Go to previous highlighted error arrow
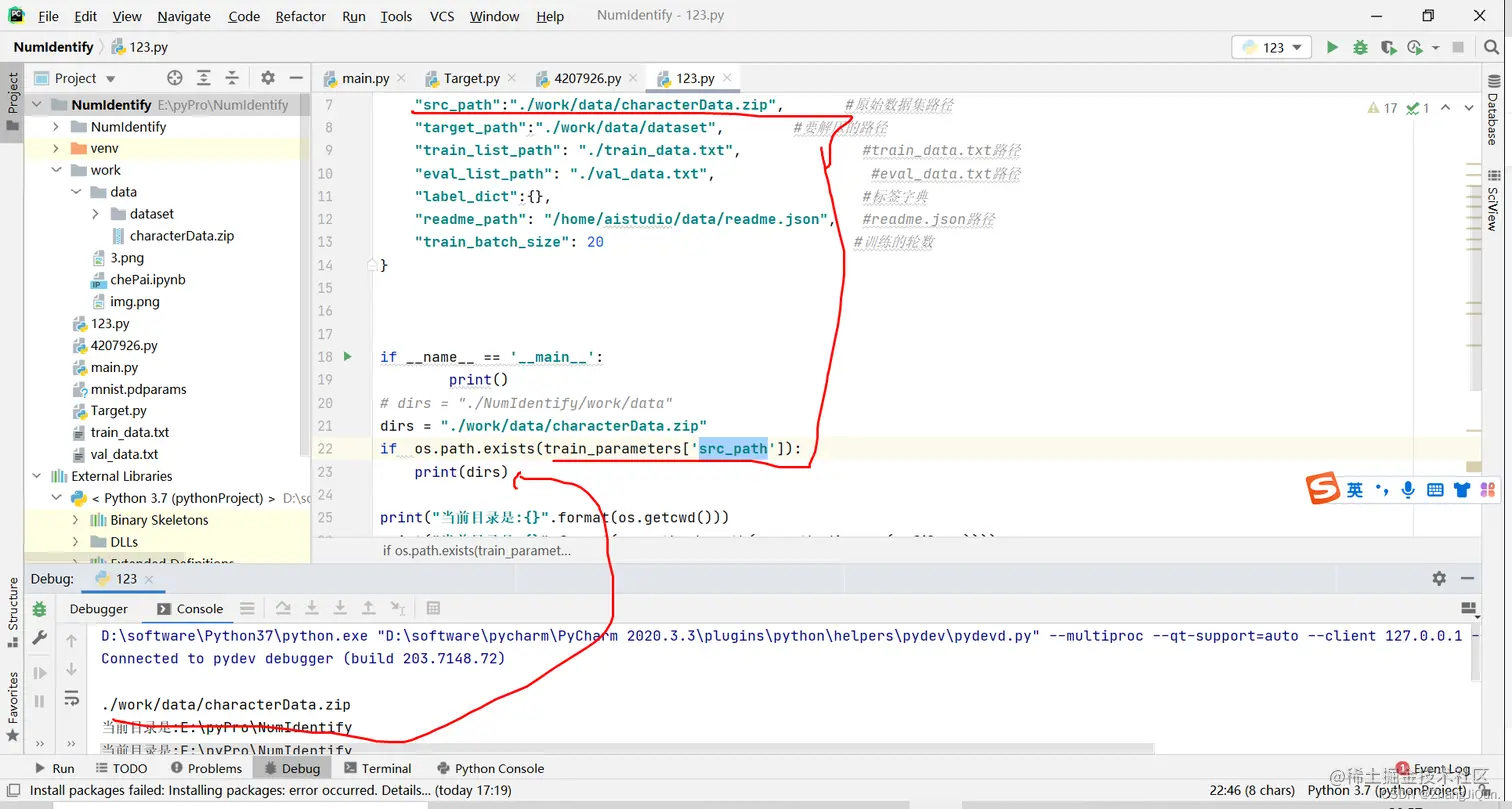This screenshot has height=809, width=1512. click(1446, 108)
